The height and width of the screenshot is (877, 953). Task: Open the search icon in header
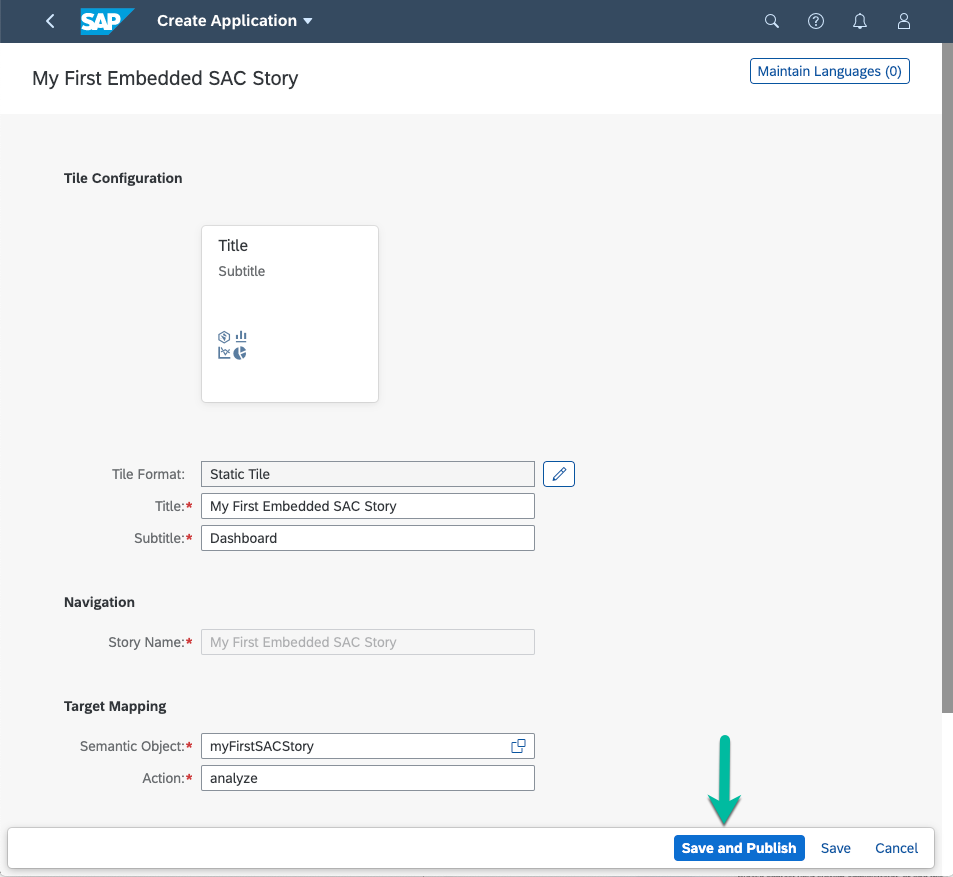pyautogui.click(x=771, y=21)
